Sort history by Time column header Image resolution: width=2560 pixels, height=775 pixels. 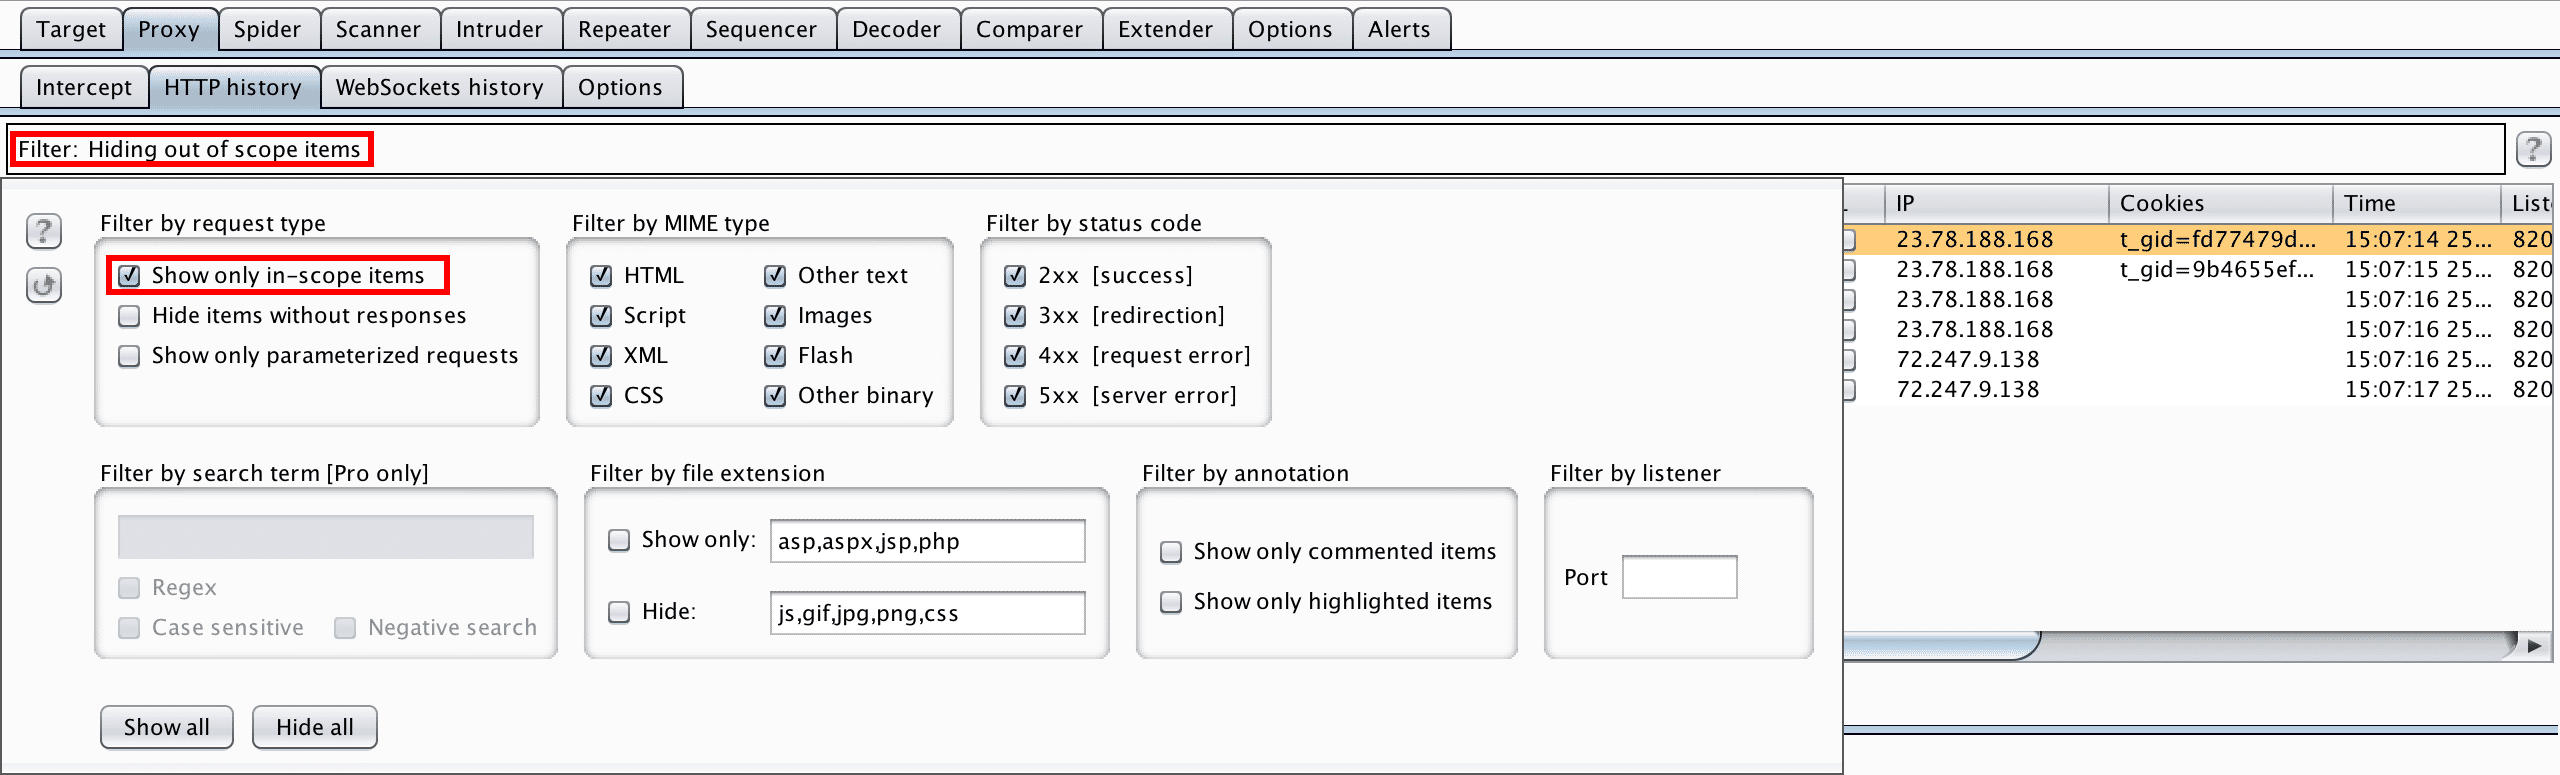2417,203
